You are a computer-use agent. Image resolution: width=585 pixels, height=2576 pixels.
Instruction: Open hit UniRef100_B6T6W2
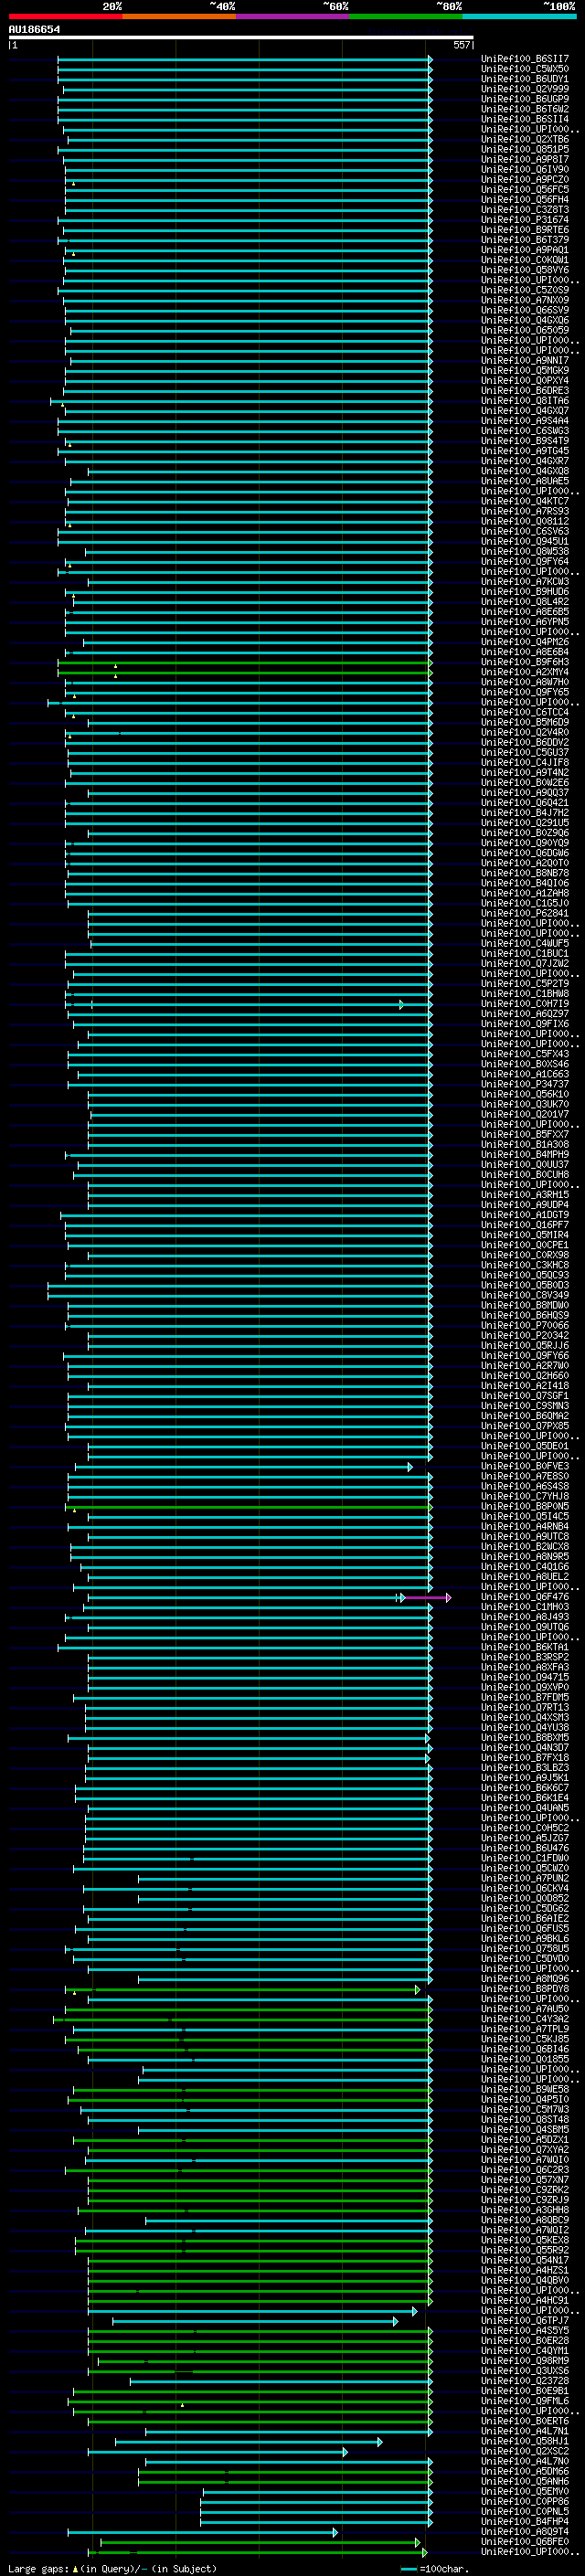525,109
